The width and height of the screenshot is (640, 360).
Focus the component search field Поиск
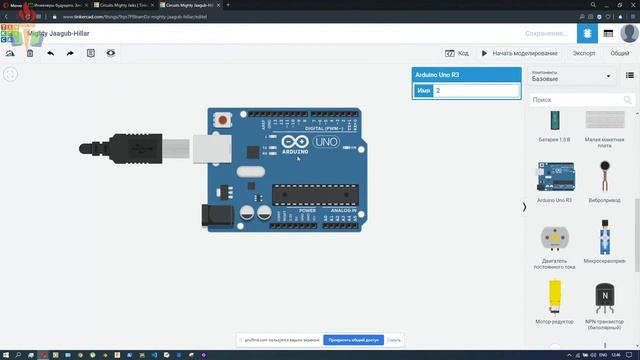point(578,100)
